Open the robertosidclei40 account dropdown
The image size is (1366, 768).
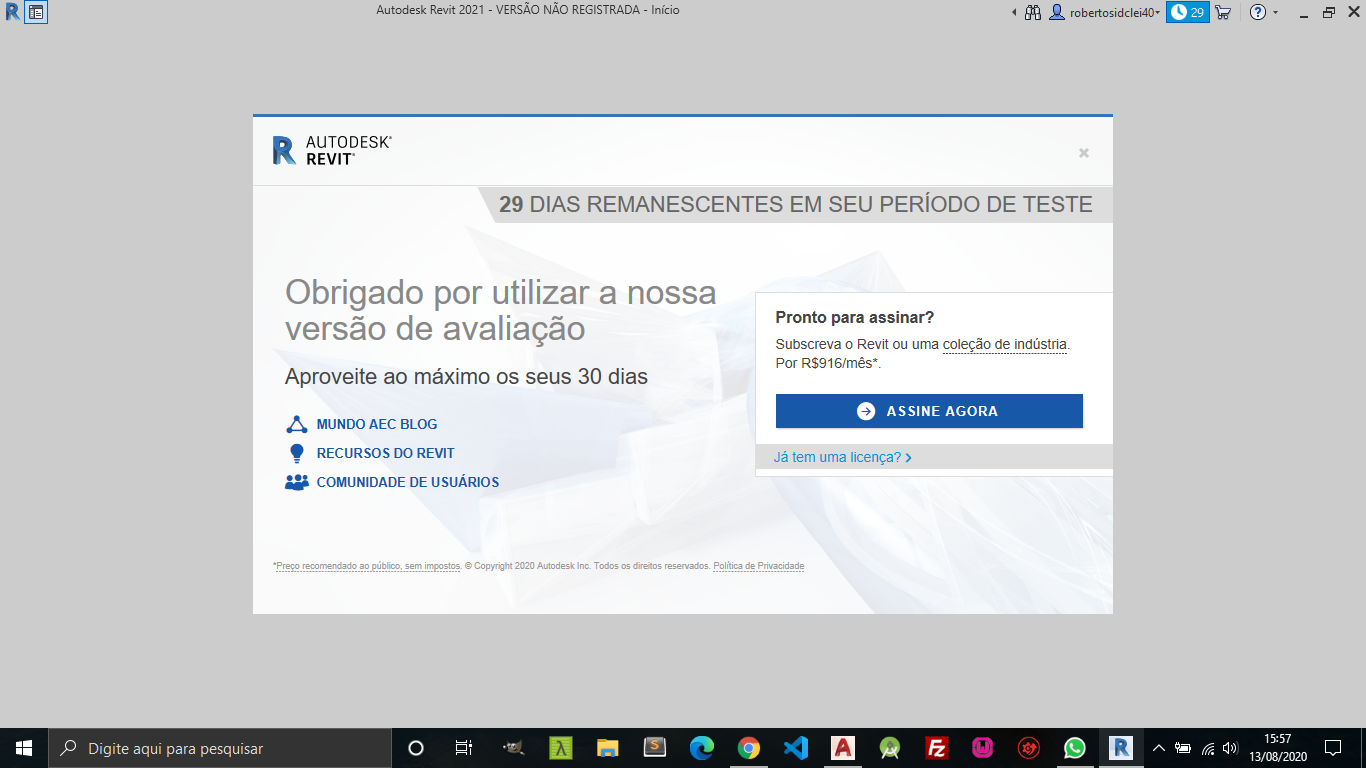pos(1104,13)
